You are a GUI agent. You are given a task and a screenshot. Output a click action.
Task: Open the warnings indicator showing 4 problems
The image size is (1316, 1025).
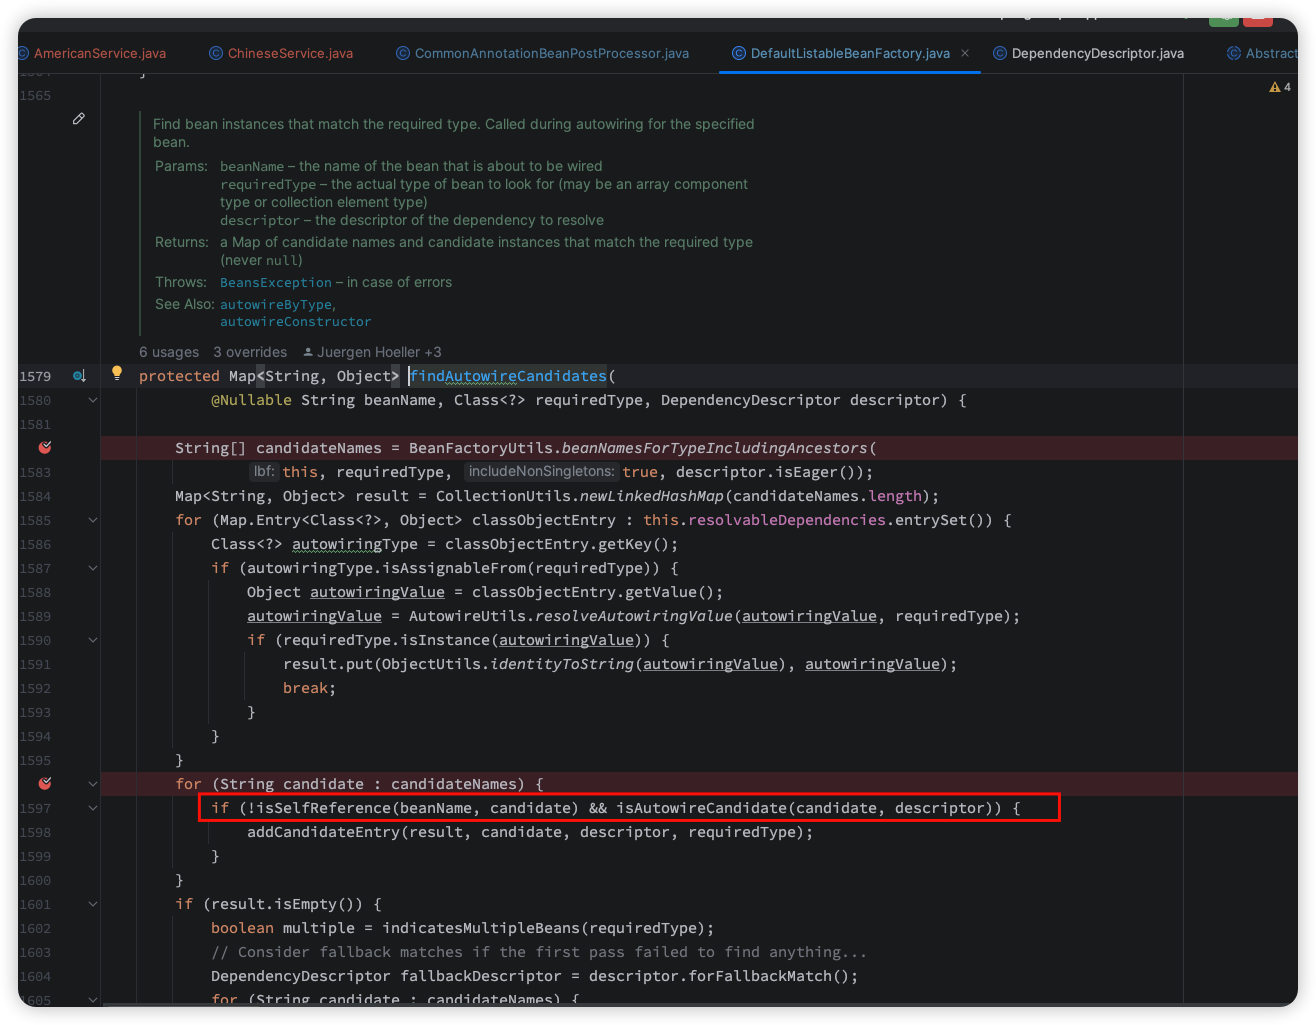pyautogui.click(x=1280, y=87)
